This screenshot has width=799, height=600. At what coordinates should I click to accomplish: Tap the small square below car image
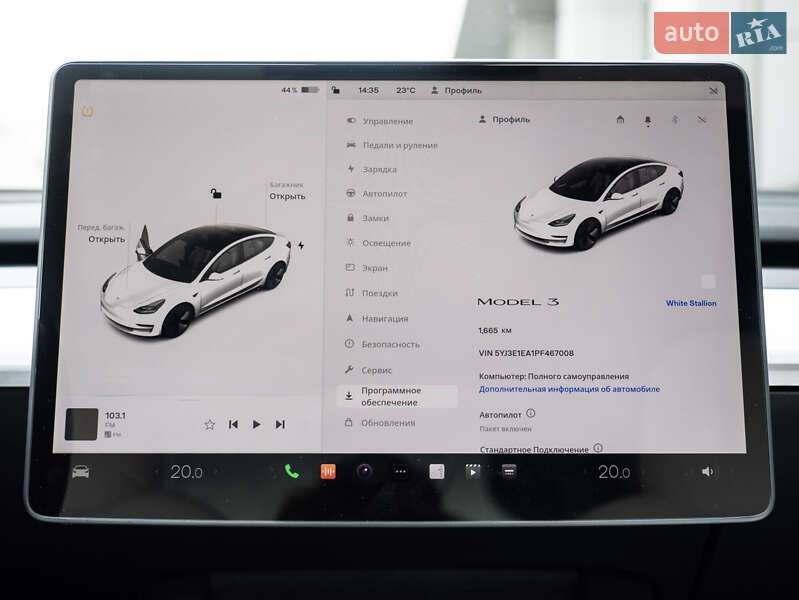coord(708,281)
